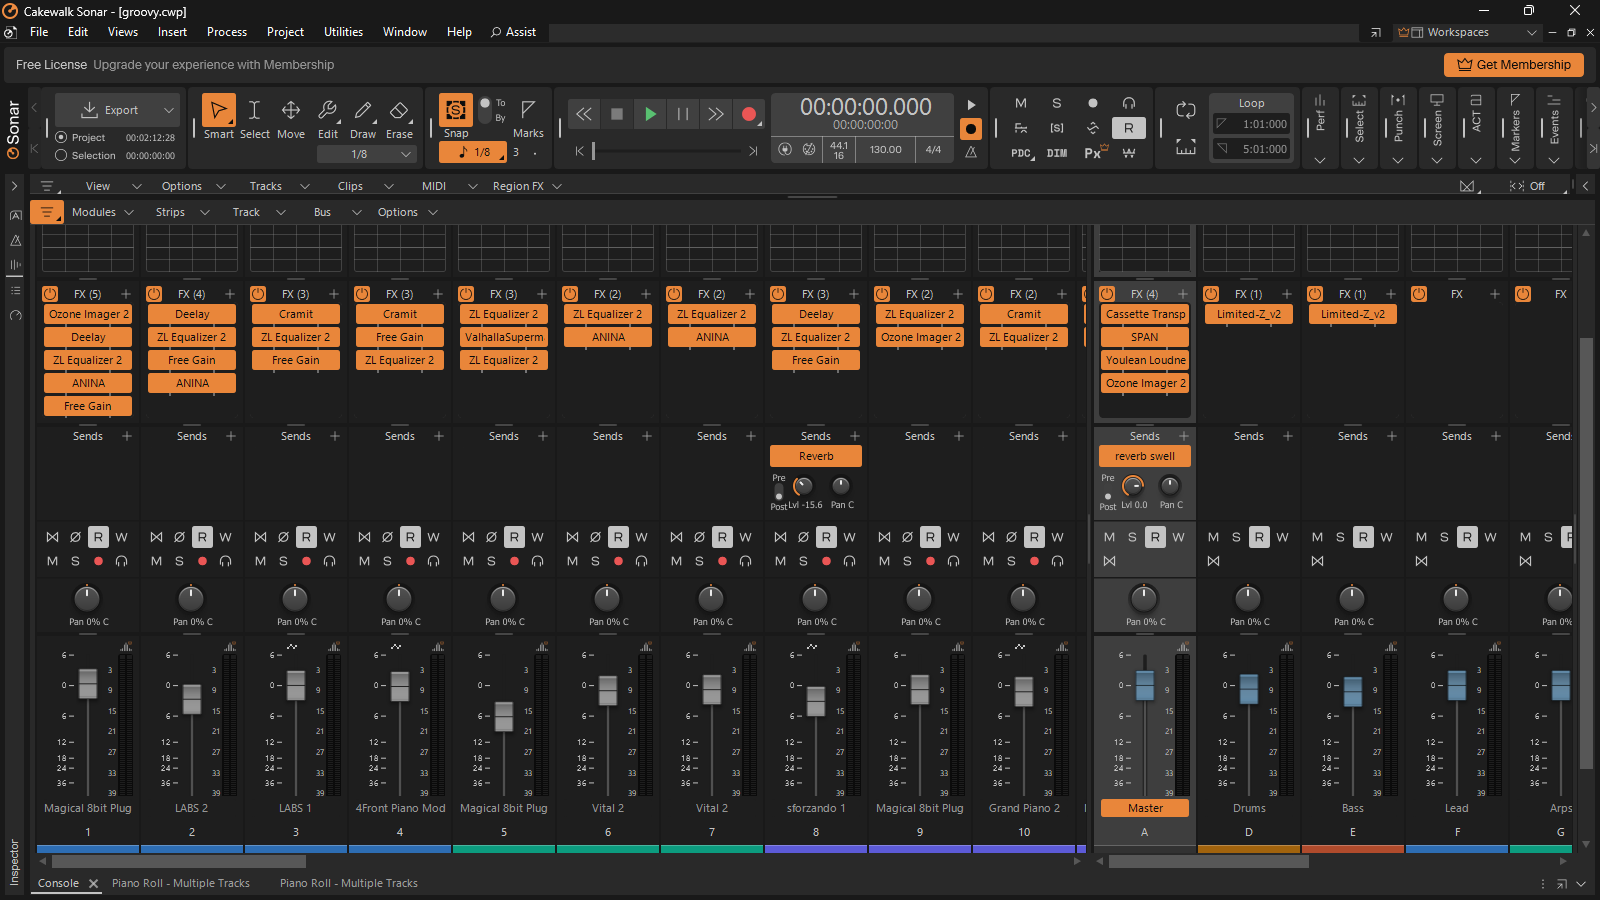The height and width of the screenshot is (900, 1600).
Task: Start playback with the green Play button
Action: tap(650, 114)
